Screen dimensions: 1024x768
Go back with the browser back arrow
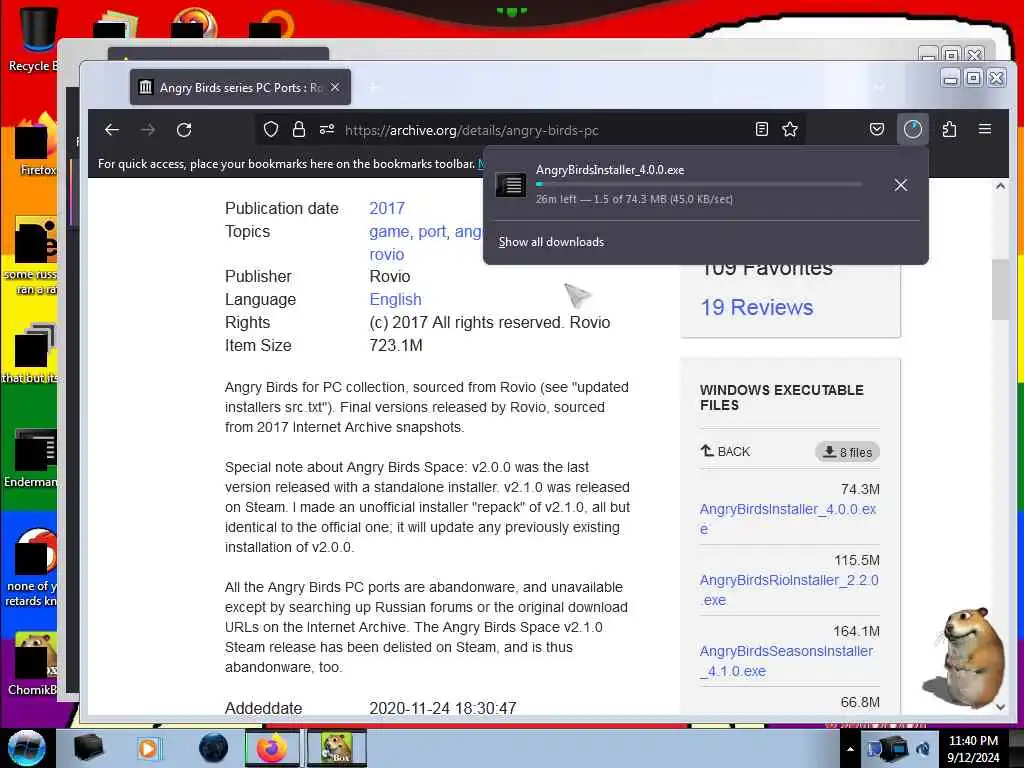(x=112, y=130)
